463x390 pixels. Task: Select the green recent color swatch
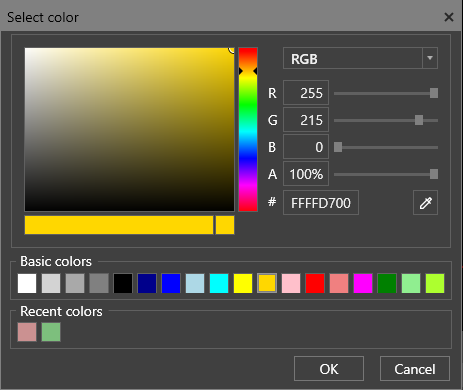point(51,332)
